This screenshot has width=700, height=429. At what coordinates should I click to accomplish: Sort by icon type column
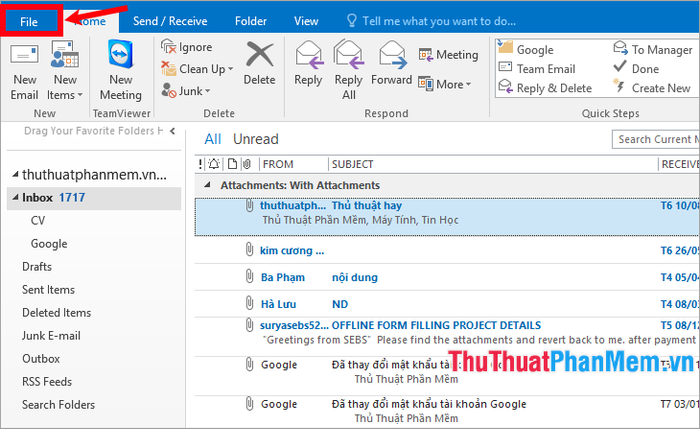[x=232, y=164]
